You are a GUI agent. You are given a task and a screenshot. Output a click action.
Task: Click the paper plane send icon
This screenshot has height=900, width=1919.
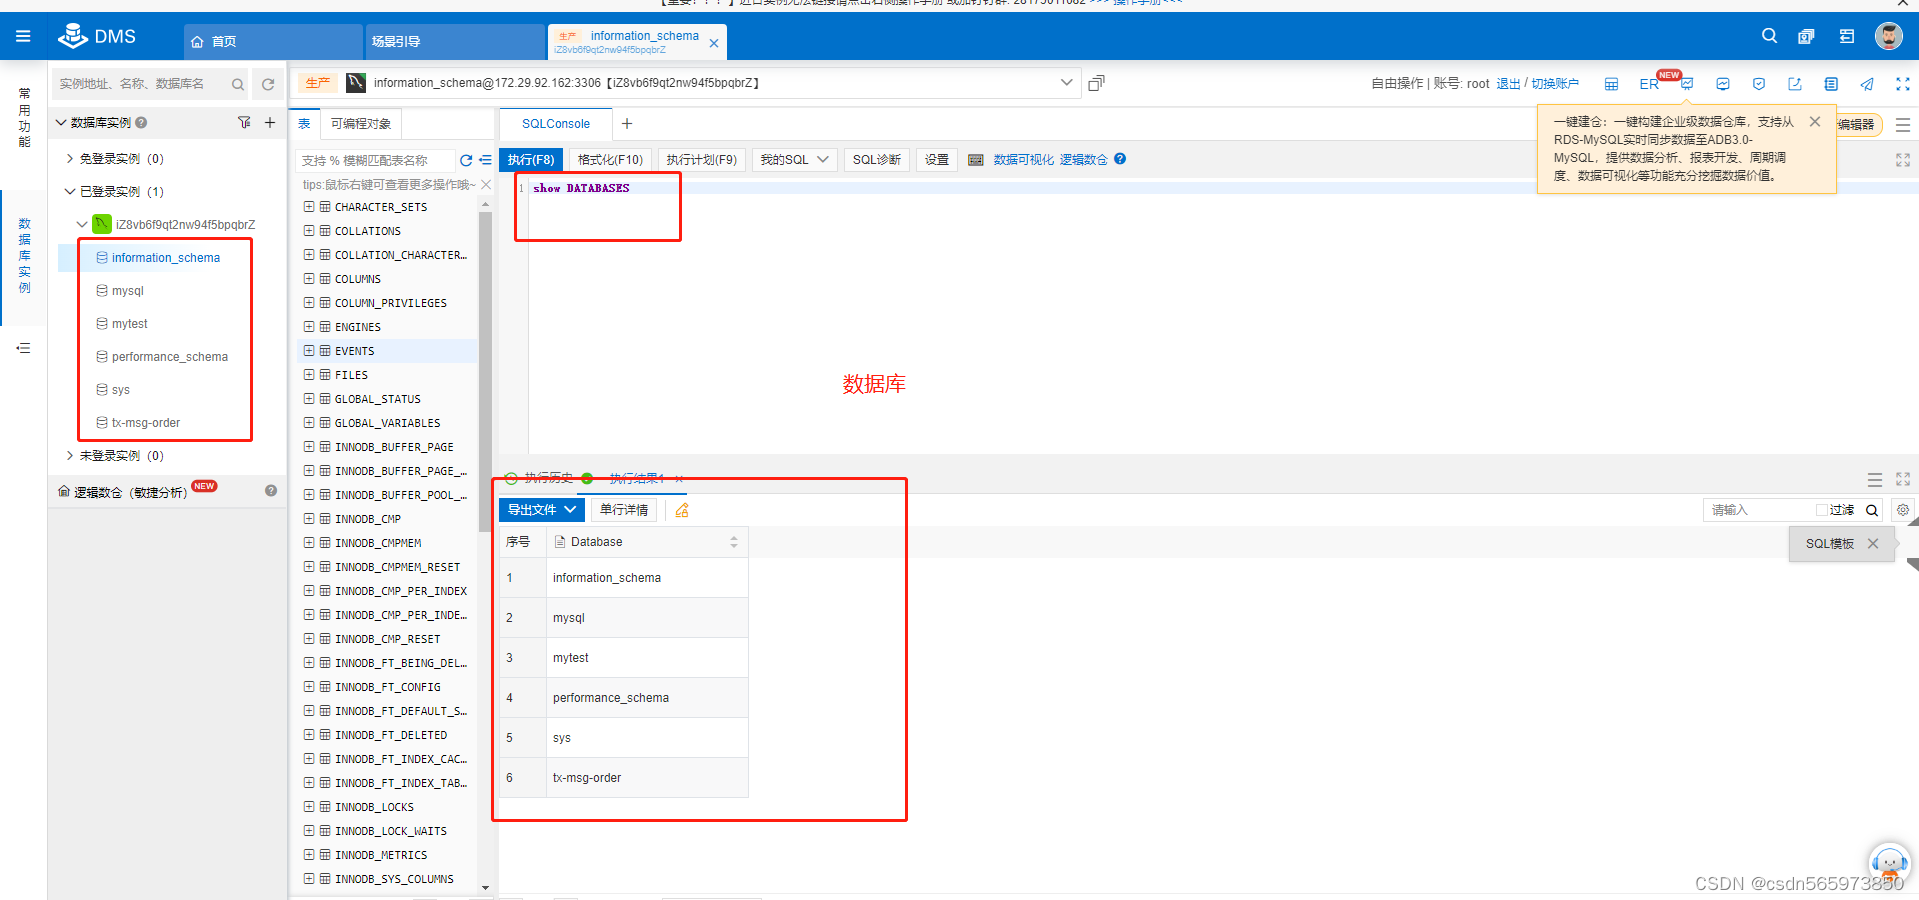1867,84
